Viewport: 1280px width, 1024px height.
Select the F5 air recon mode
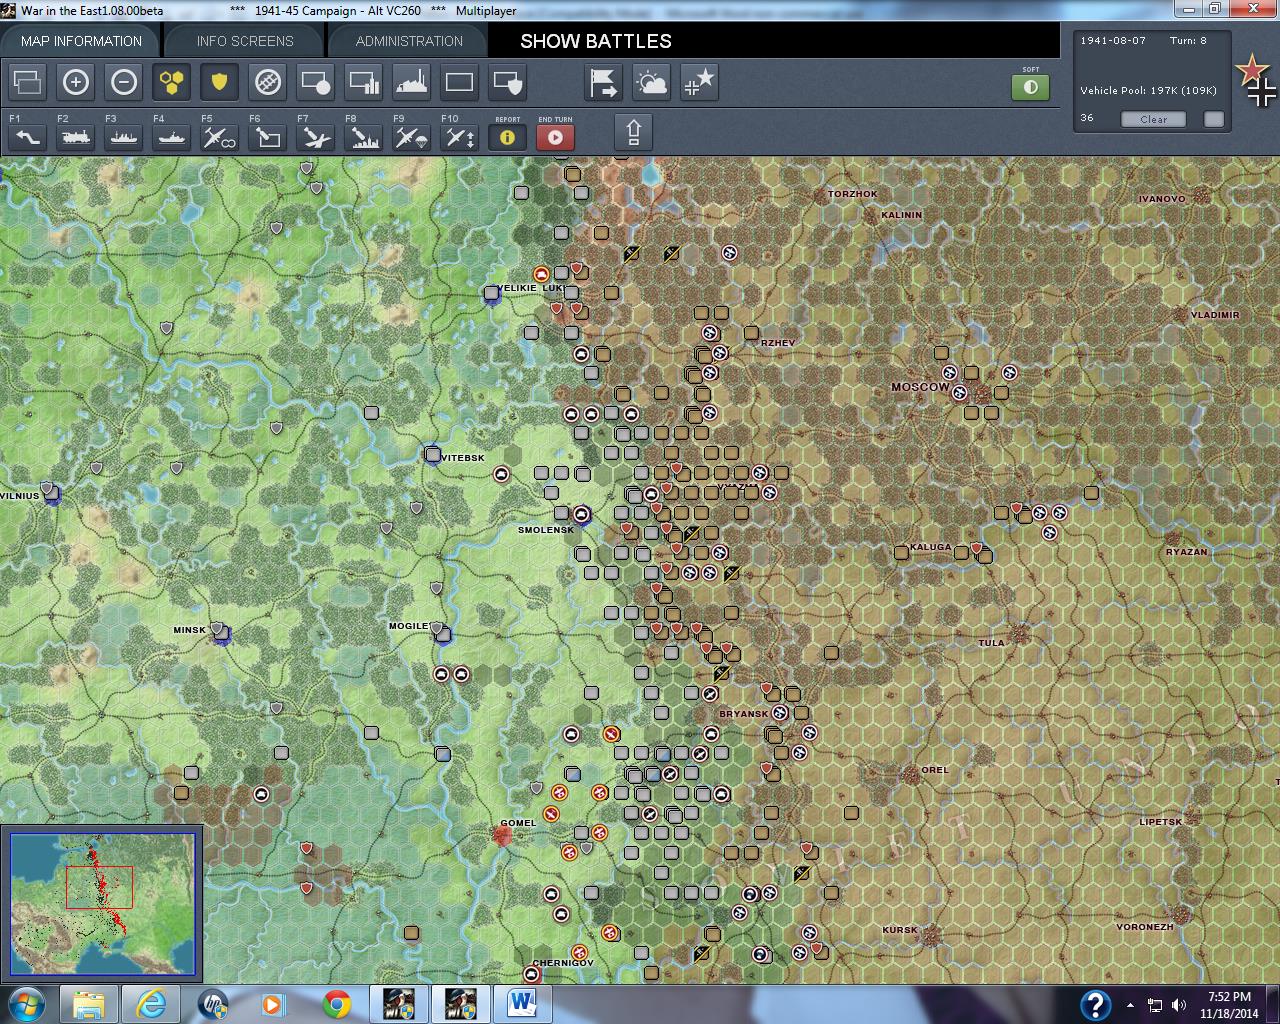[x=220, y=136]
